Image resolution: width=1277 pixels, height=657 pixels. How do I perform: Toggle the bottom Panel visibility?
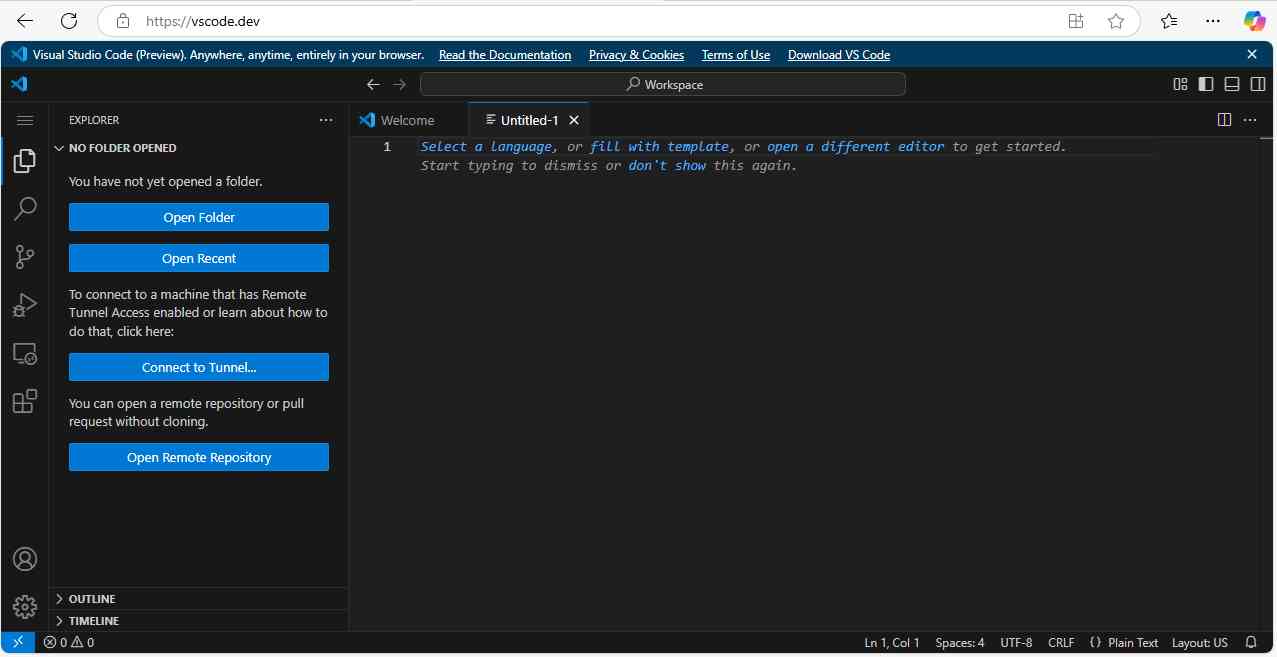click(1232, 85)
